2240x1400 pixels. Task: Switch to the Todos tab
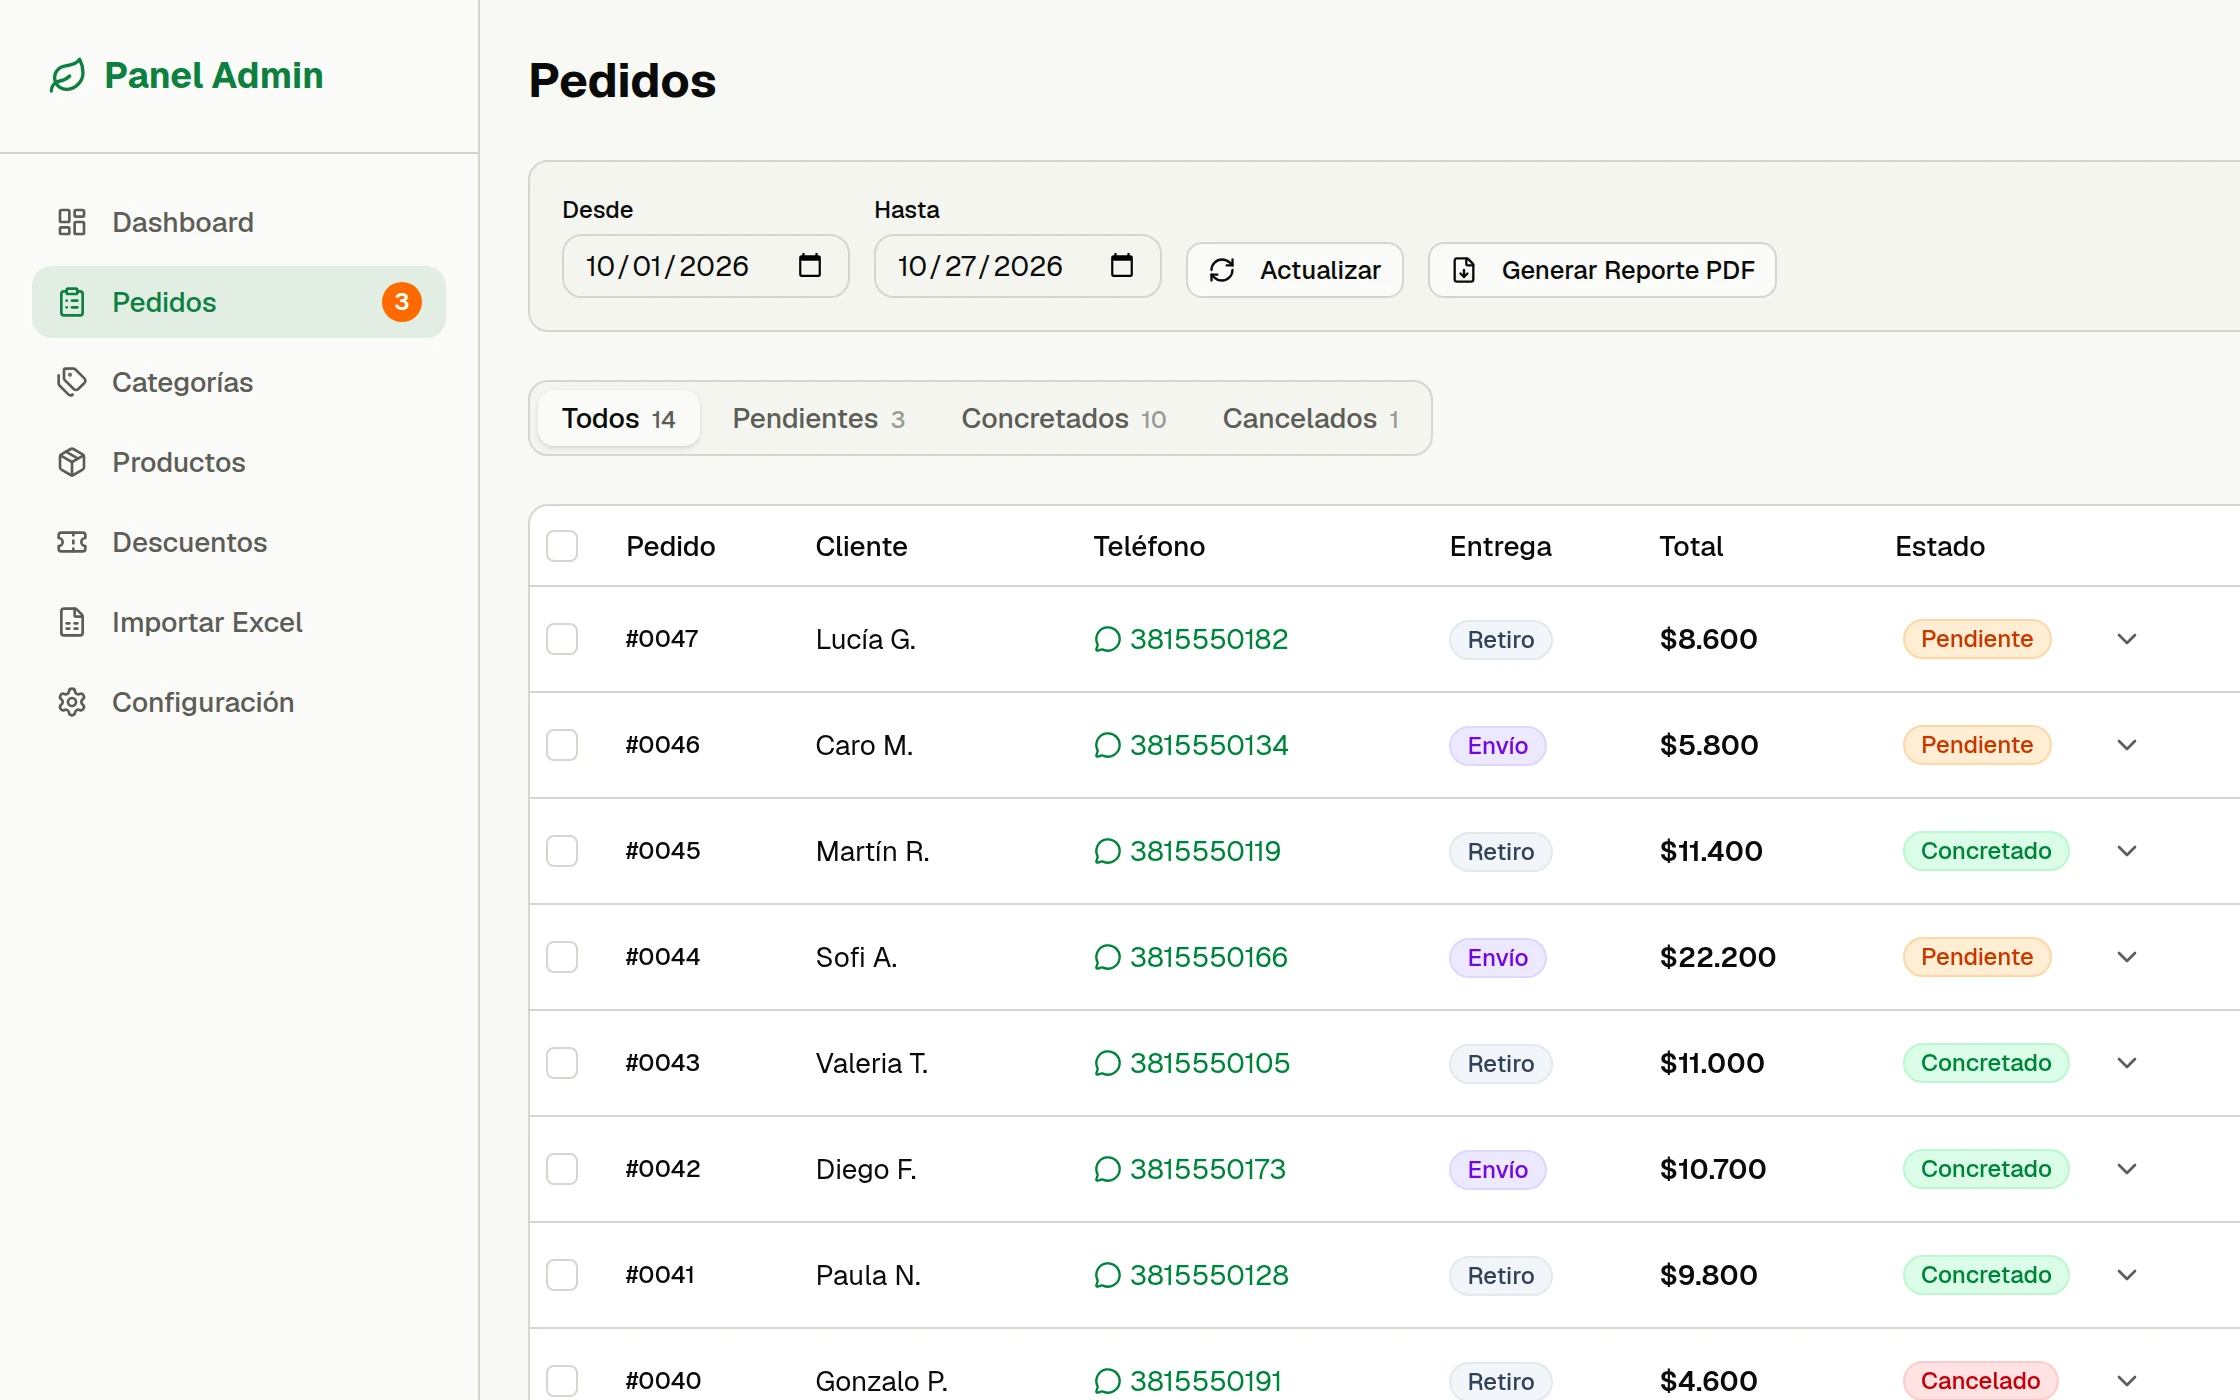619,418
